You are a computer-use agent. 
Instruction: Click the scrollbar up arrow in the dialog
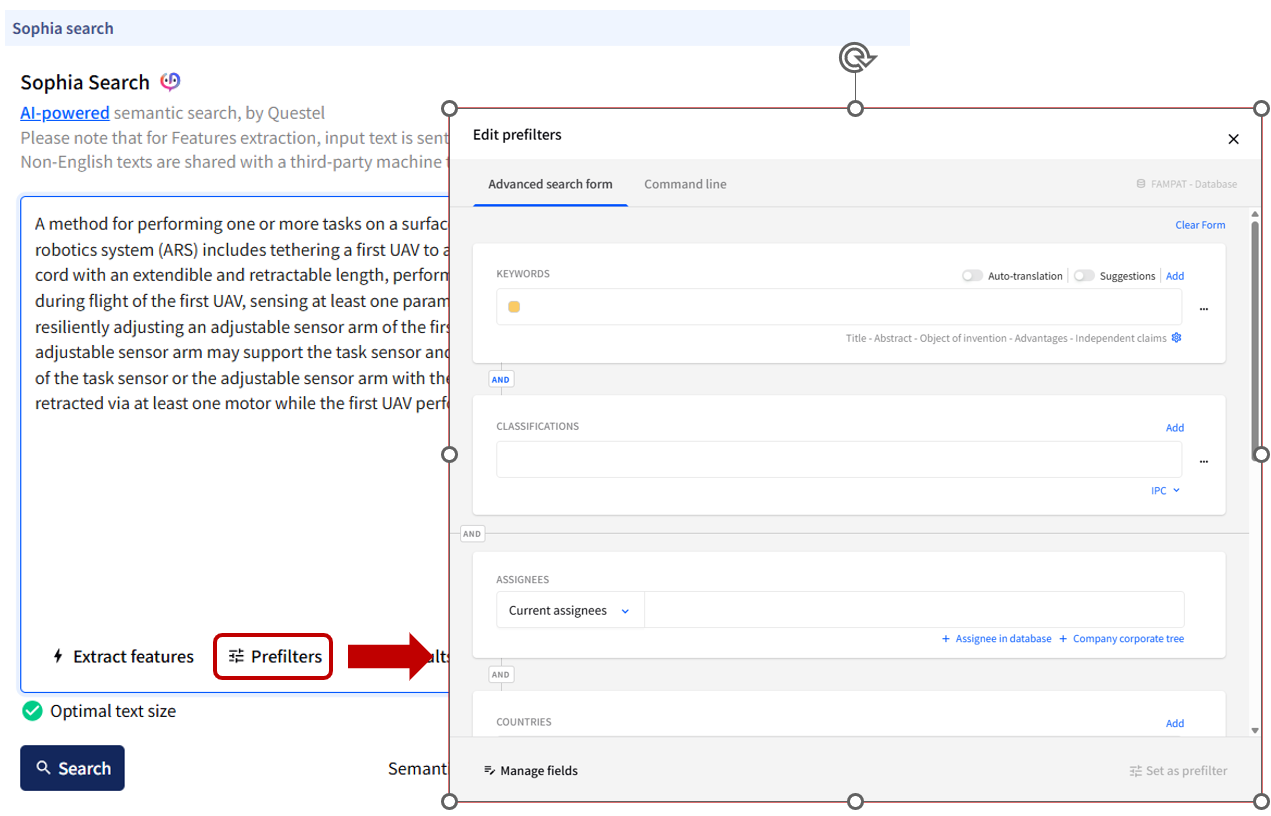click(x=1256, y=214)
